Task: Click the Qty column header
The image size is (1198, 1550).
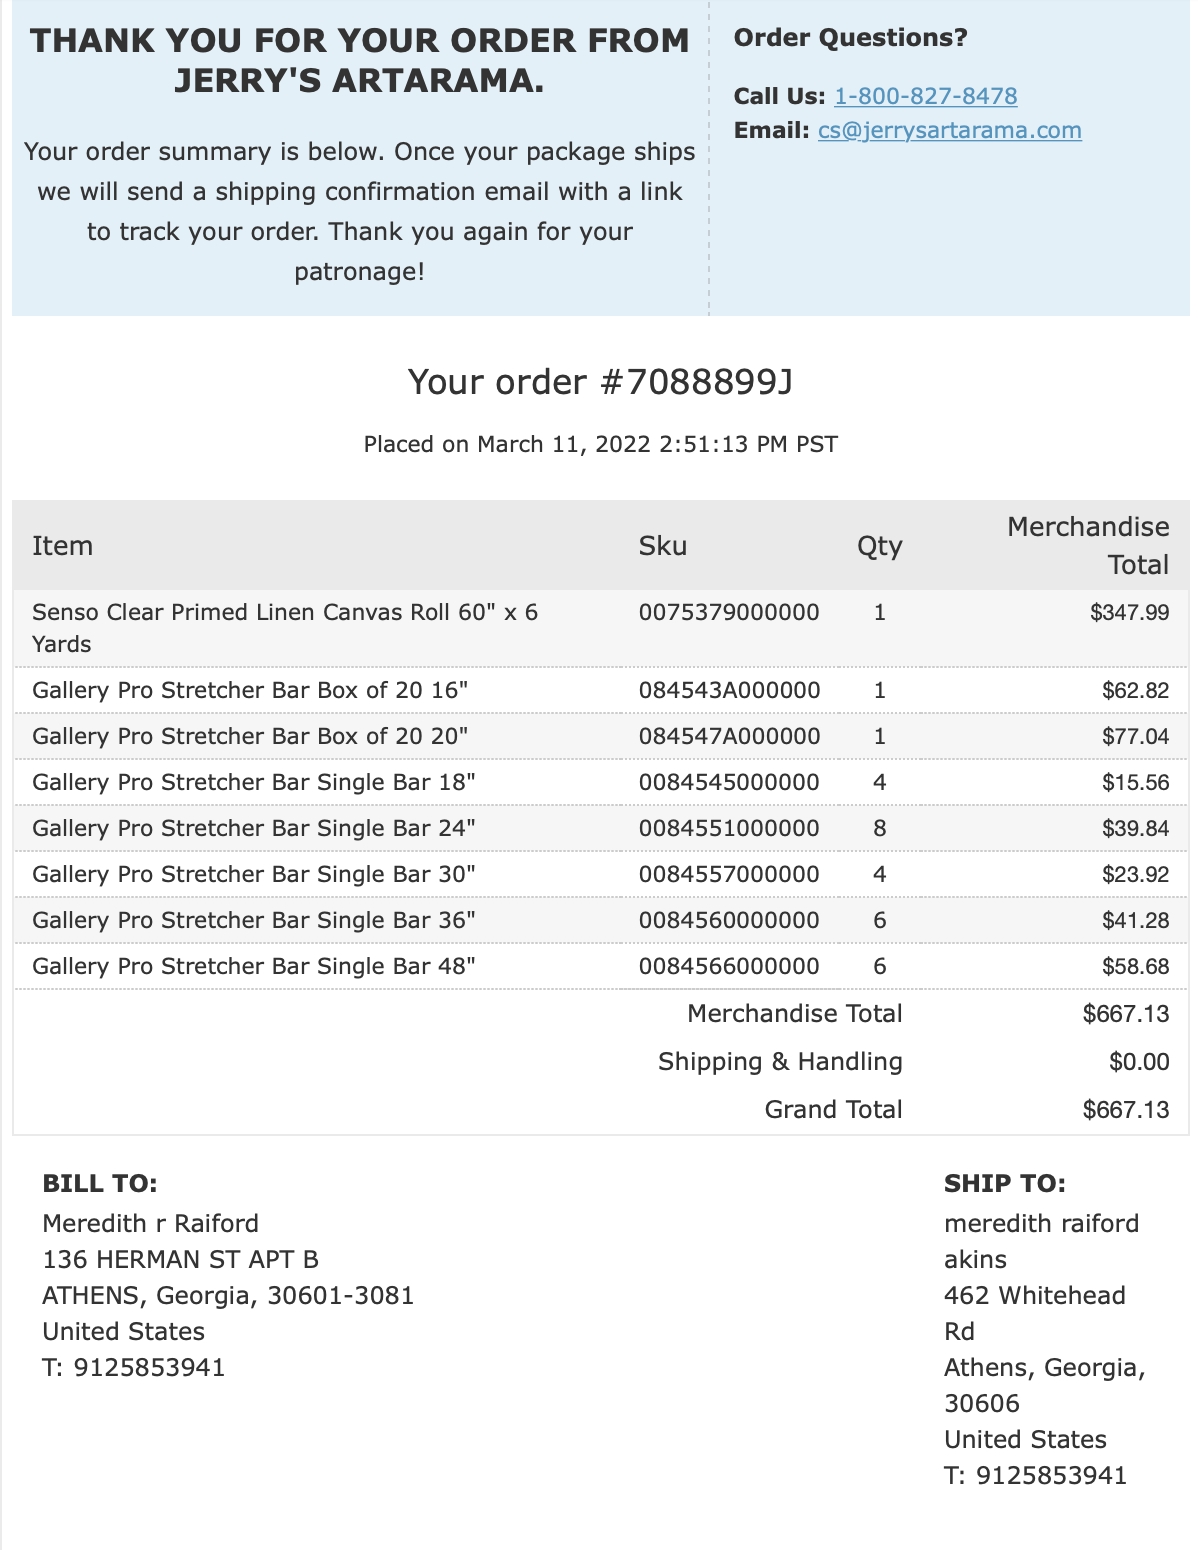Action: click(879, 546)
